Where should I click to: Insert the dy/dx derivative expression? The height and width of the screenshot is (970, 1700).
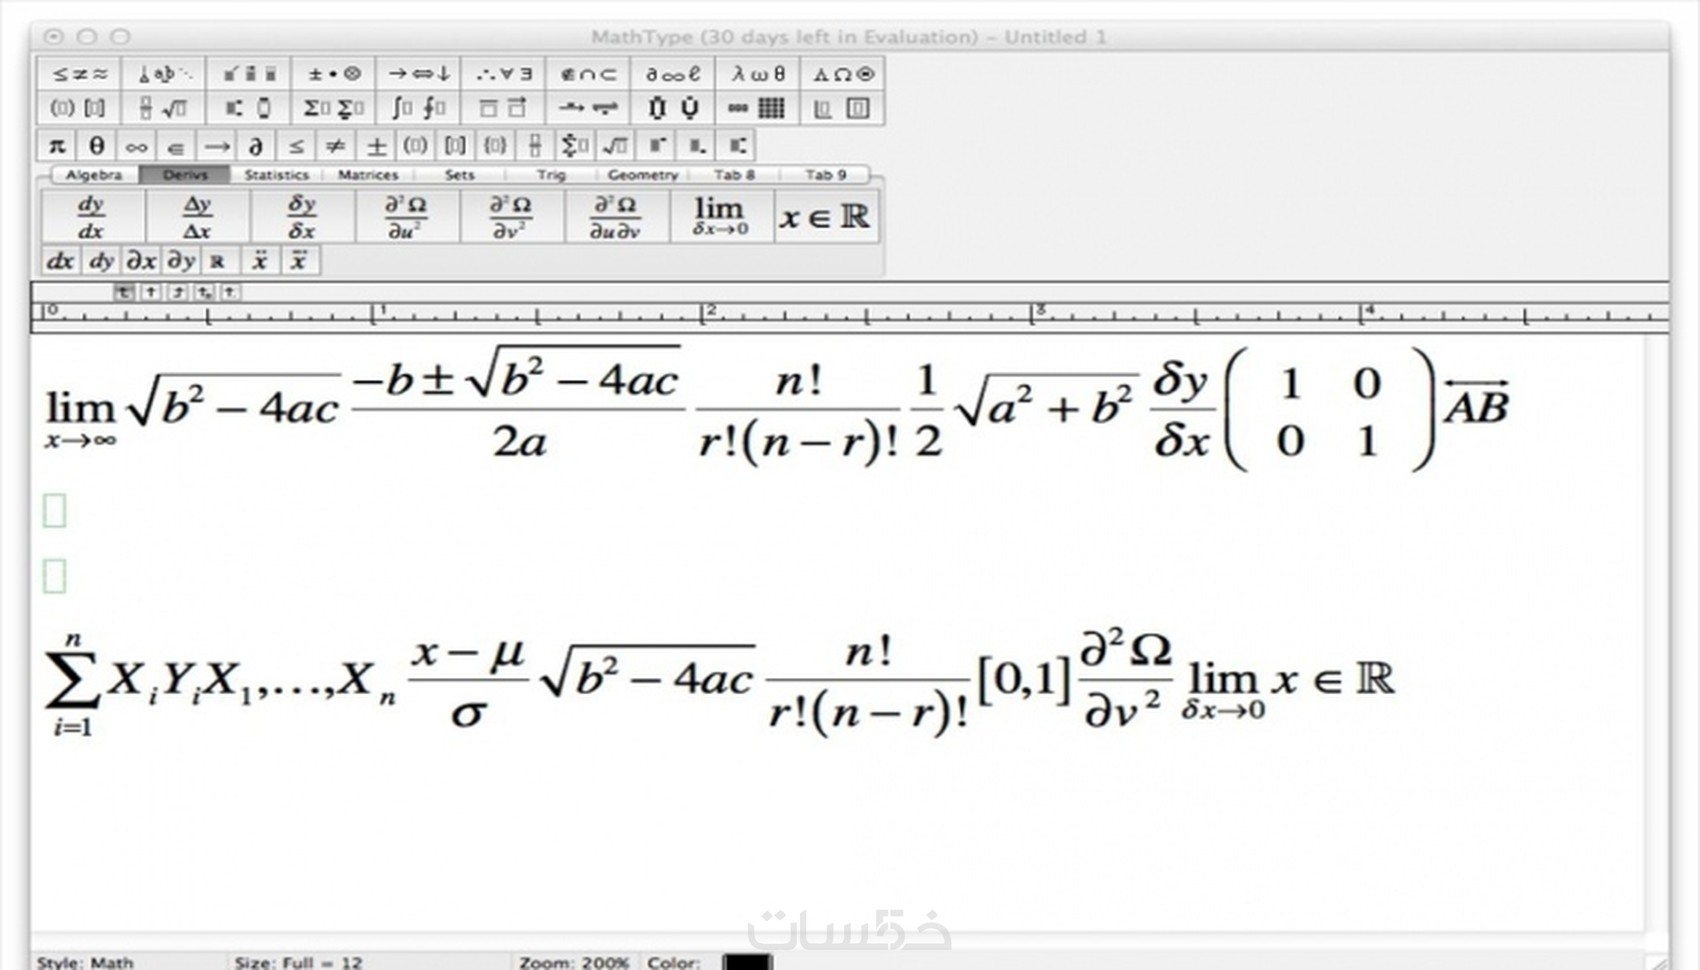point(92,216)
